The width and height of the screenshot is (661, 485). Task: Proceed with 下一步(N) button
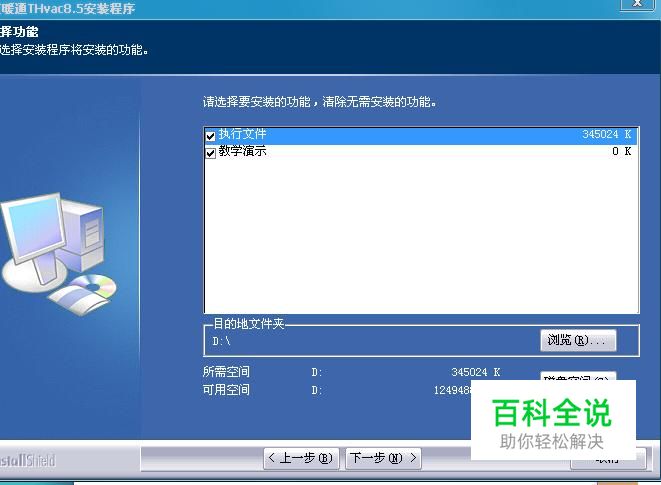pos(383,458)
